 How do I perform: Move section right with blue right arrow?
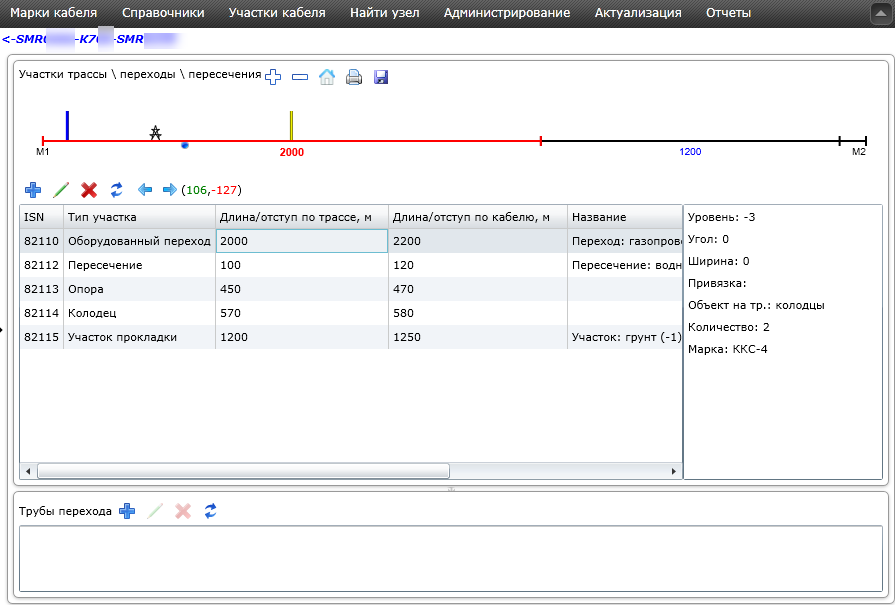(170, 189)
